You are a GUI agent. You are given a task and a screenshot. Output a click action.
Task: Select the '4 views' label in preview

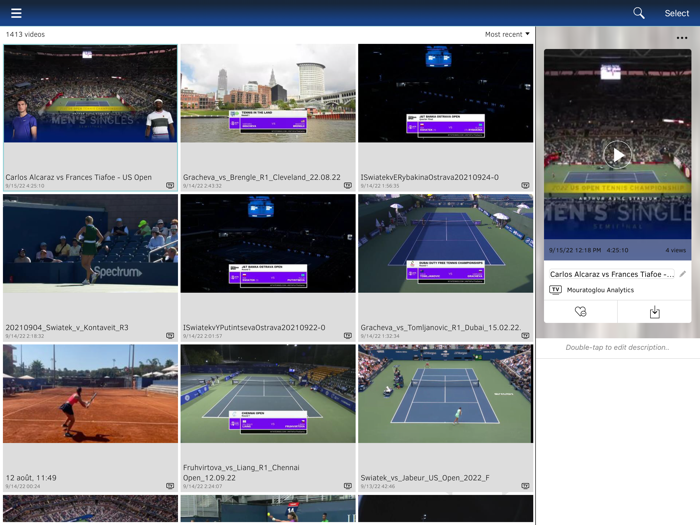click(675, 250)
